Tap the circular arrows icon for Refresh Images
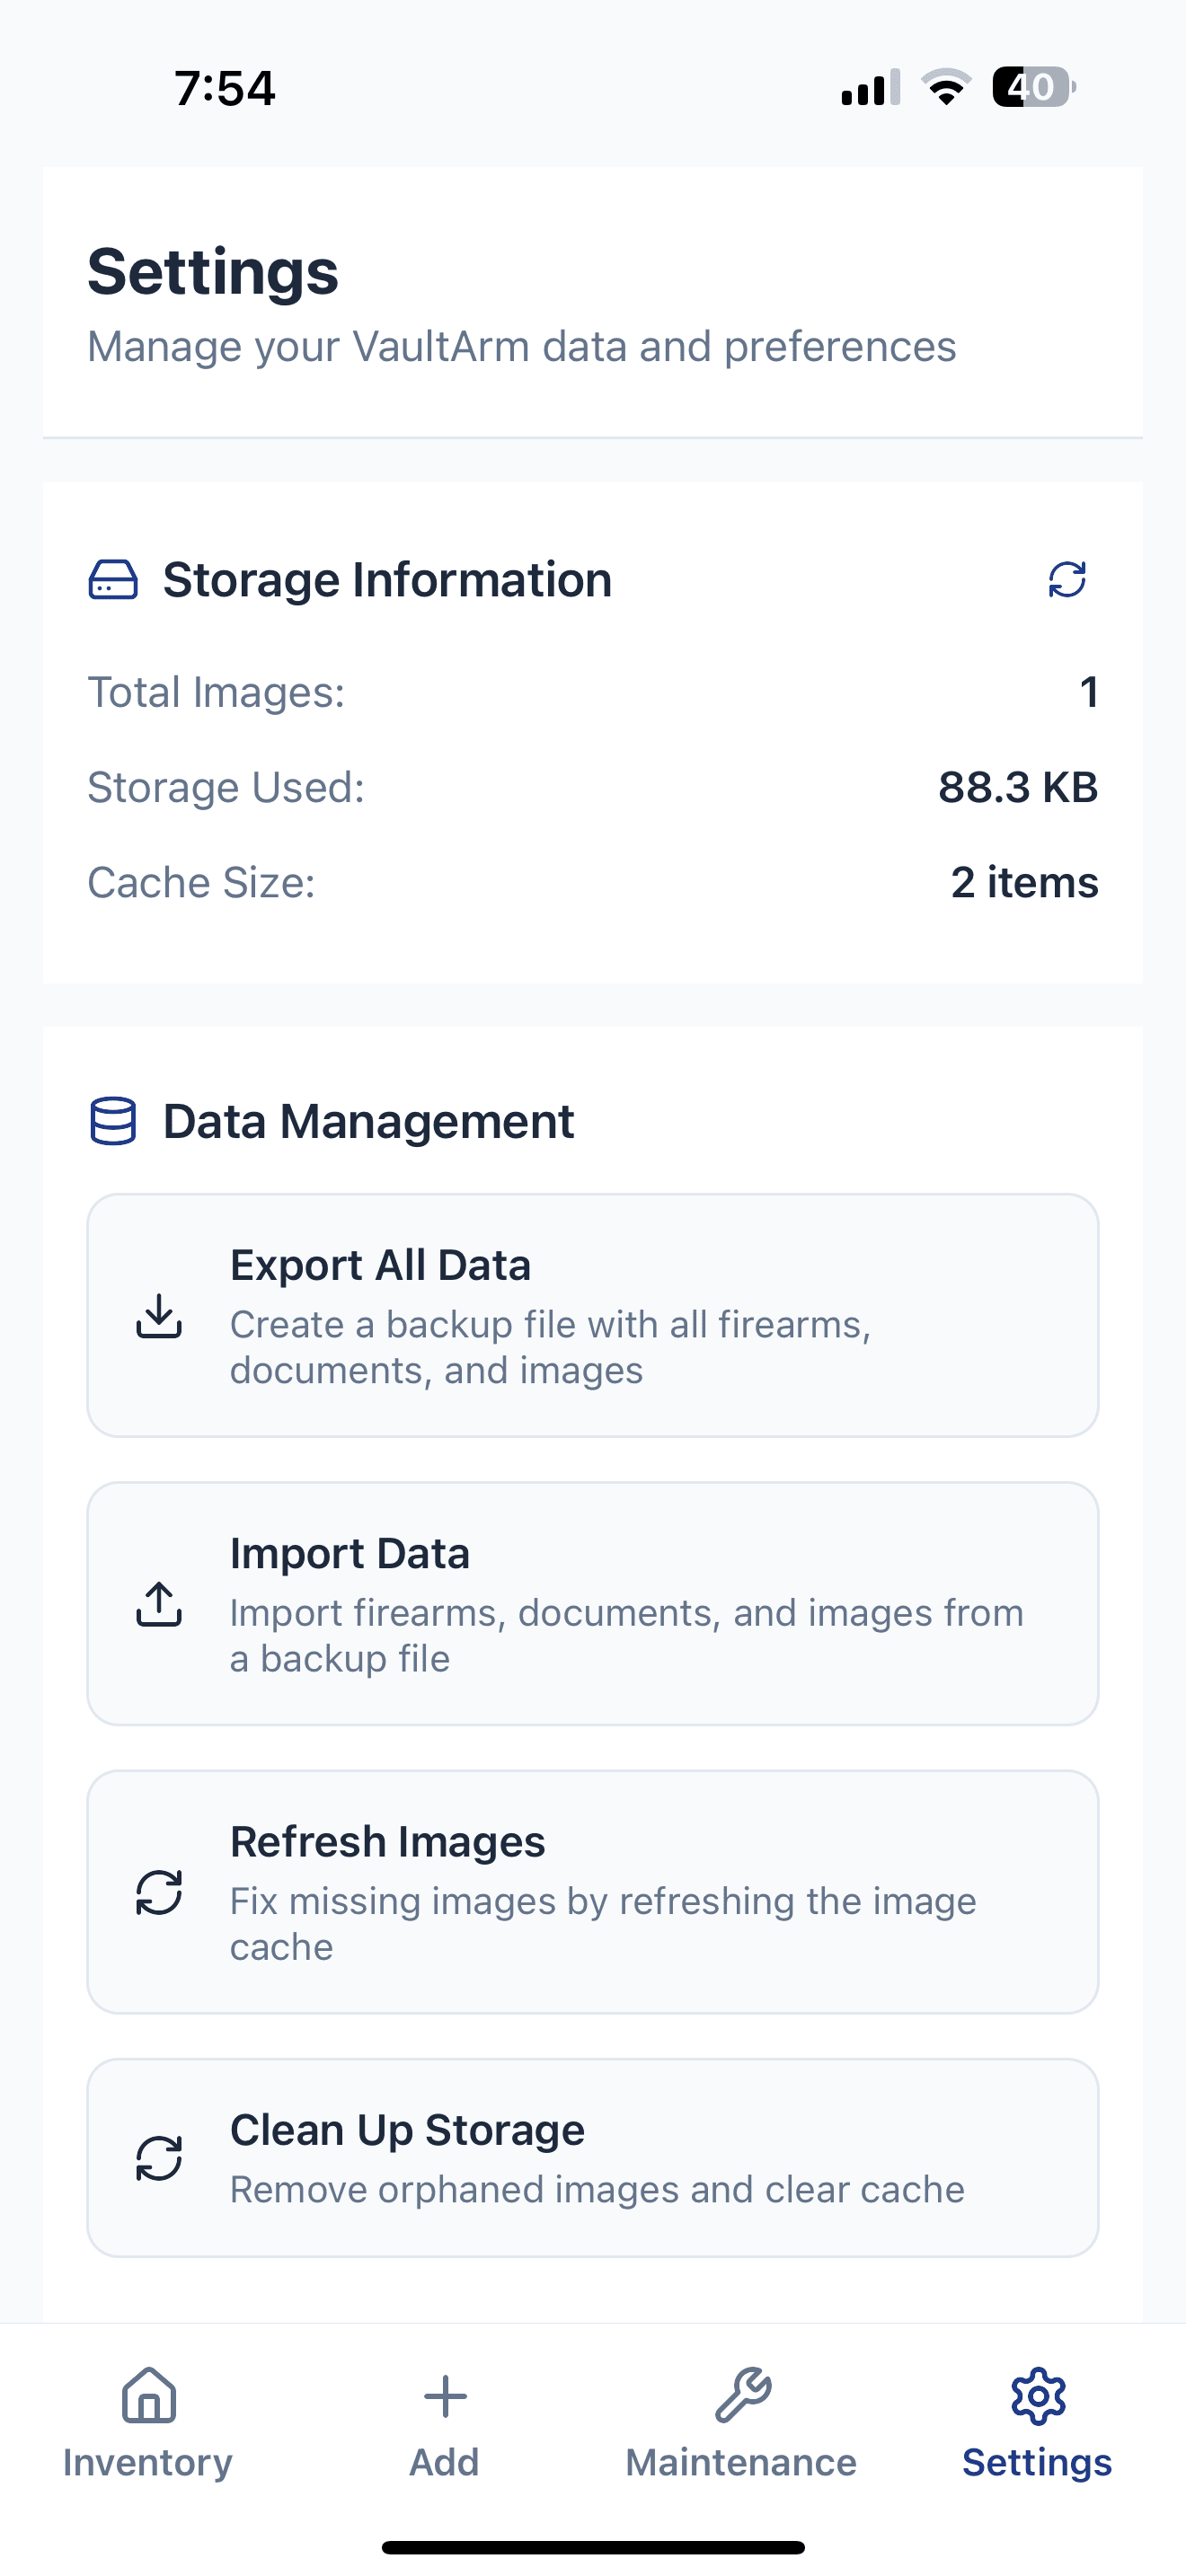Viewport: 1186px width, 2576px height. 159,1892
